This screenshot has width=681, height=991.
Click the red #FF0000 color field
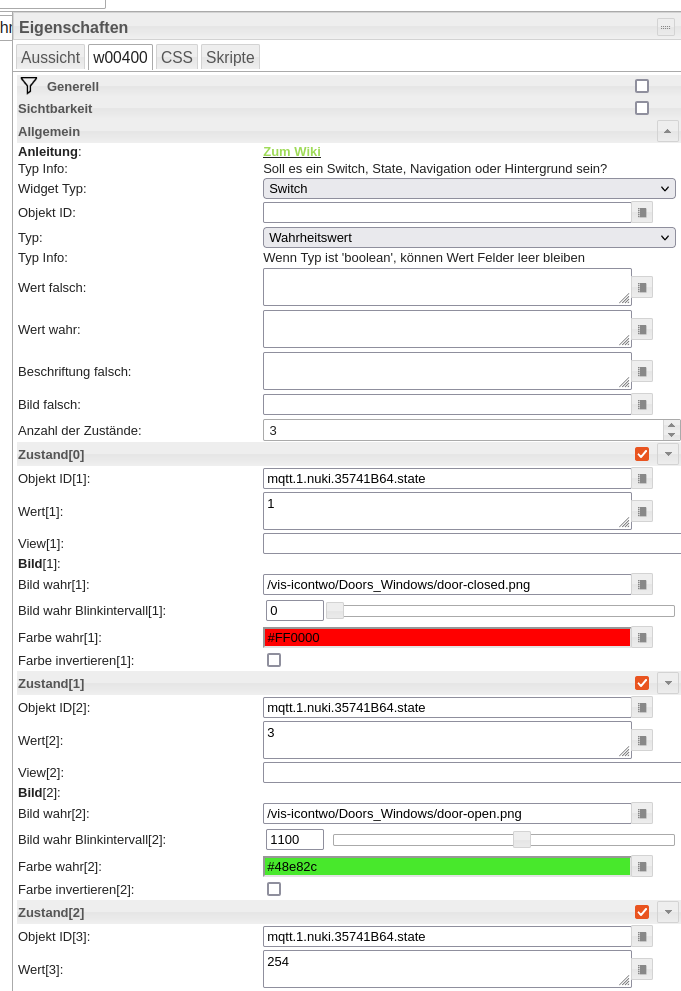click(447, 638)
